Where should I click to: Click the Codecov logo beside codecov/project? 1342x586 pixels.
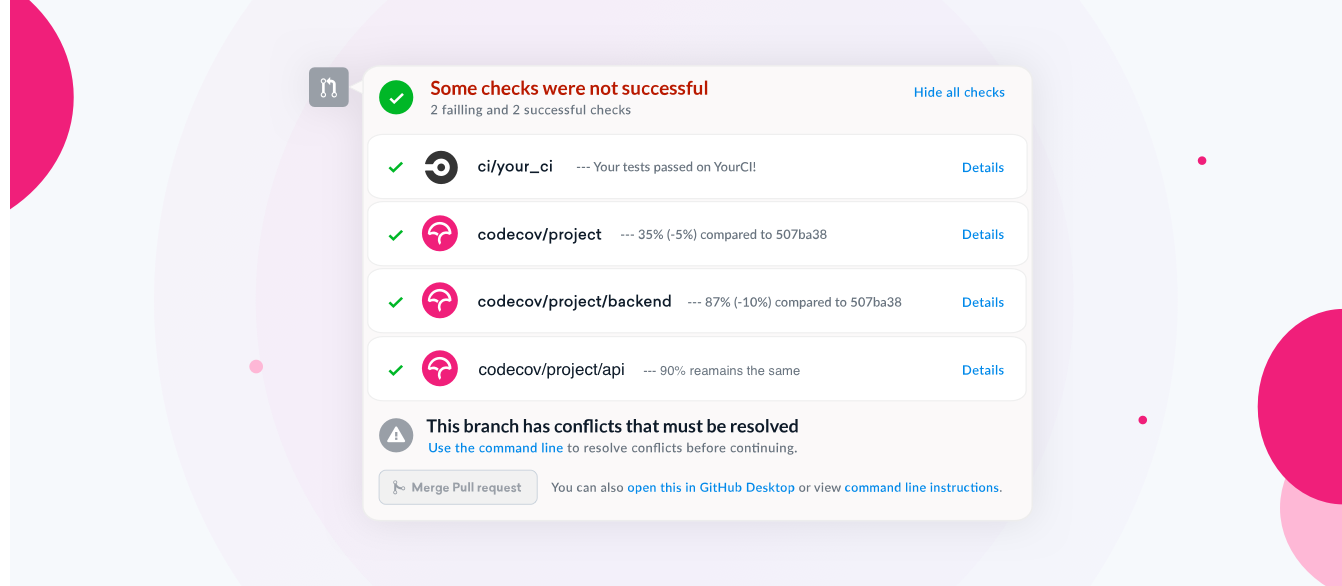(440, 234)
